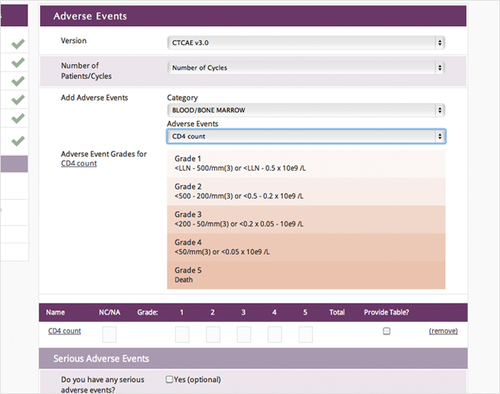Click the third green checkmark in sidebar
The image size is (500, 394).
pos(18,81)
